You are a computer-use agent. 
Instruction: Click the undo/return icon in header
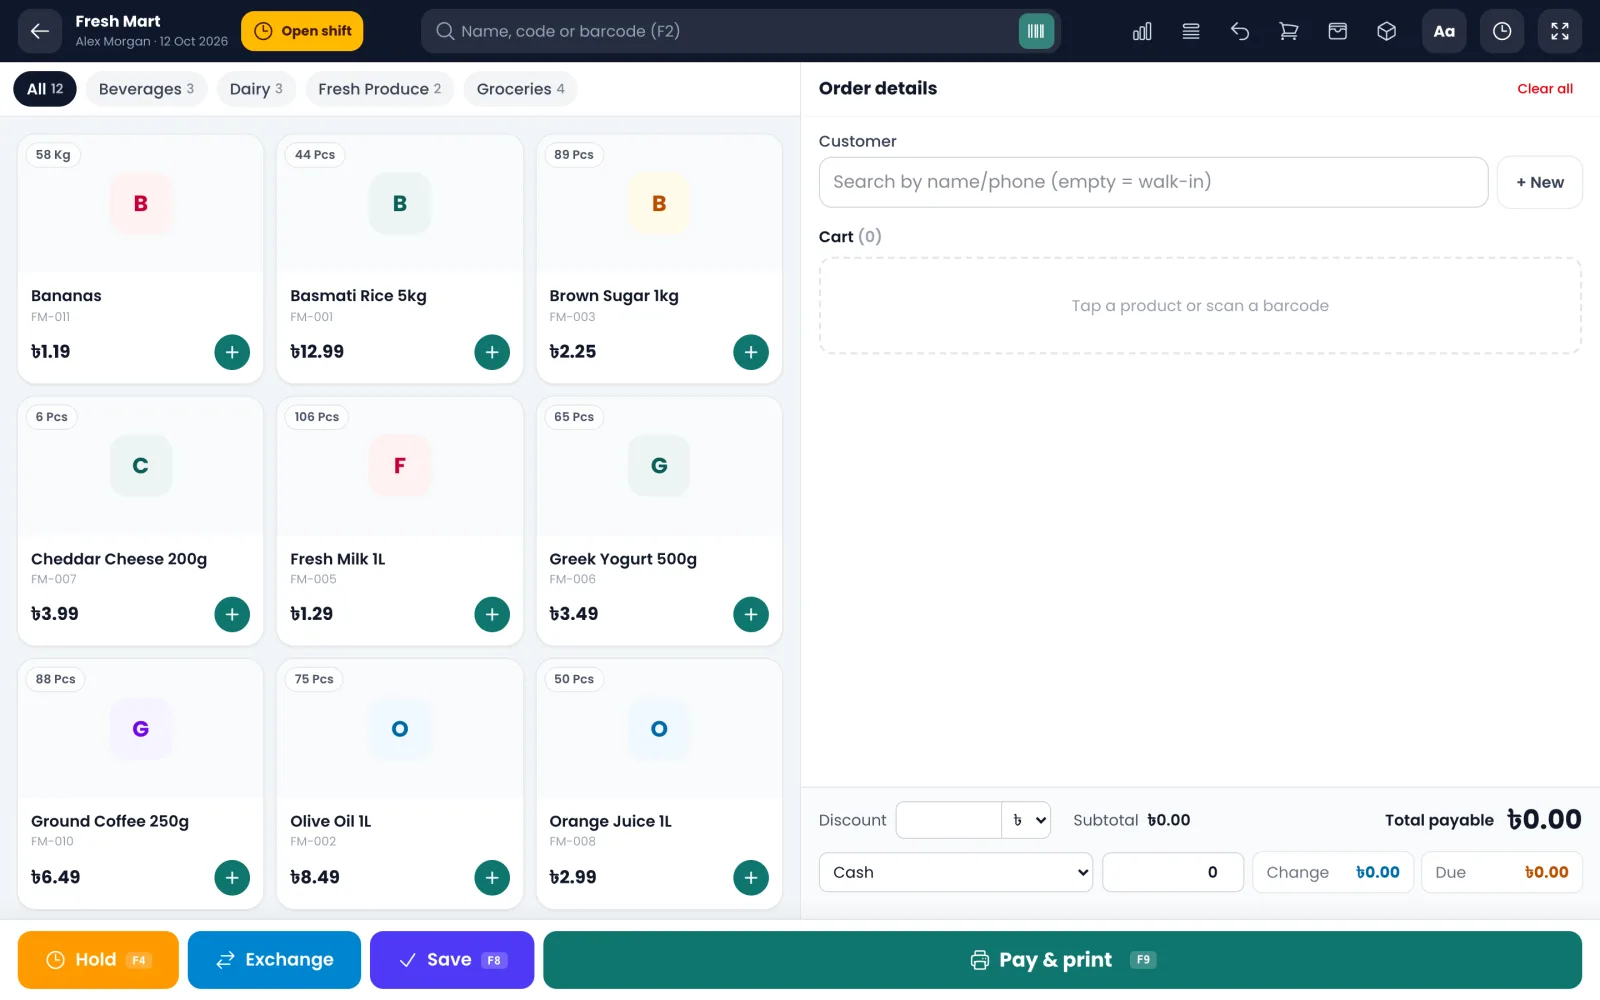click(x=1240, y=31)
